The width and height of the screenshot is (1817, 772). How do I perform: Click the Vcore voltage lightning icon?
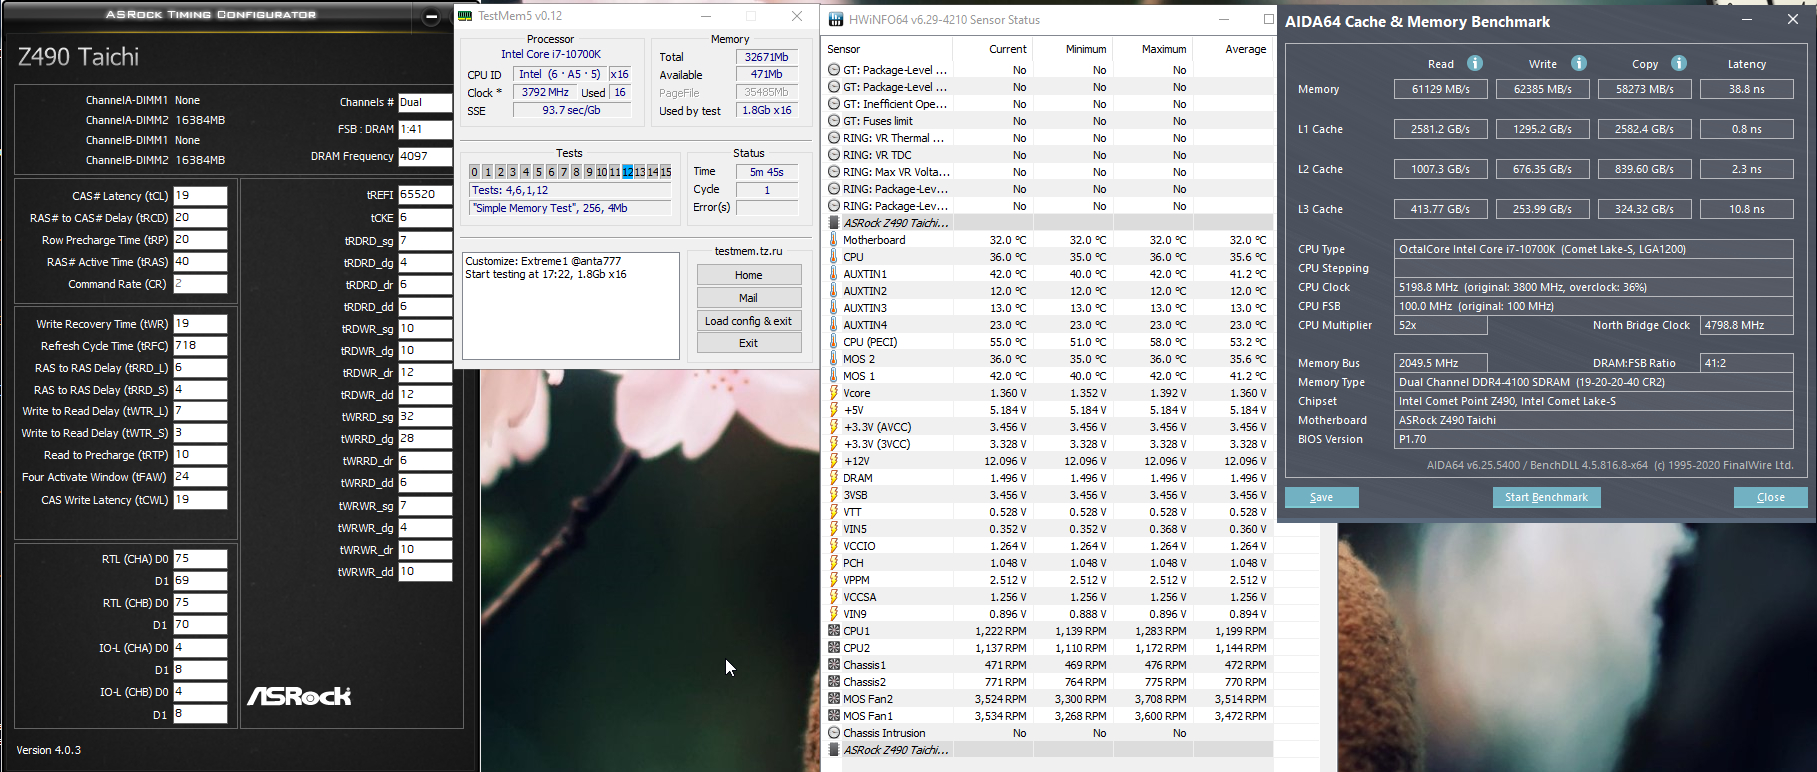coord(834,393)
